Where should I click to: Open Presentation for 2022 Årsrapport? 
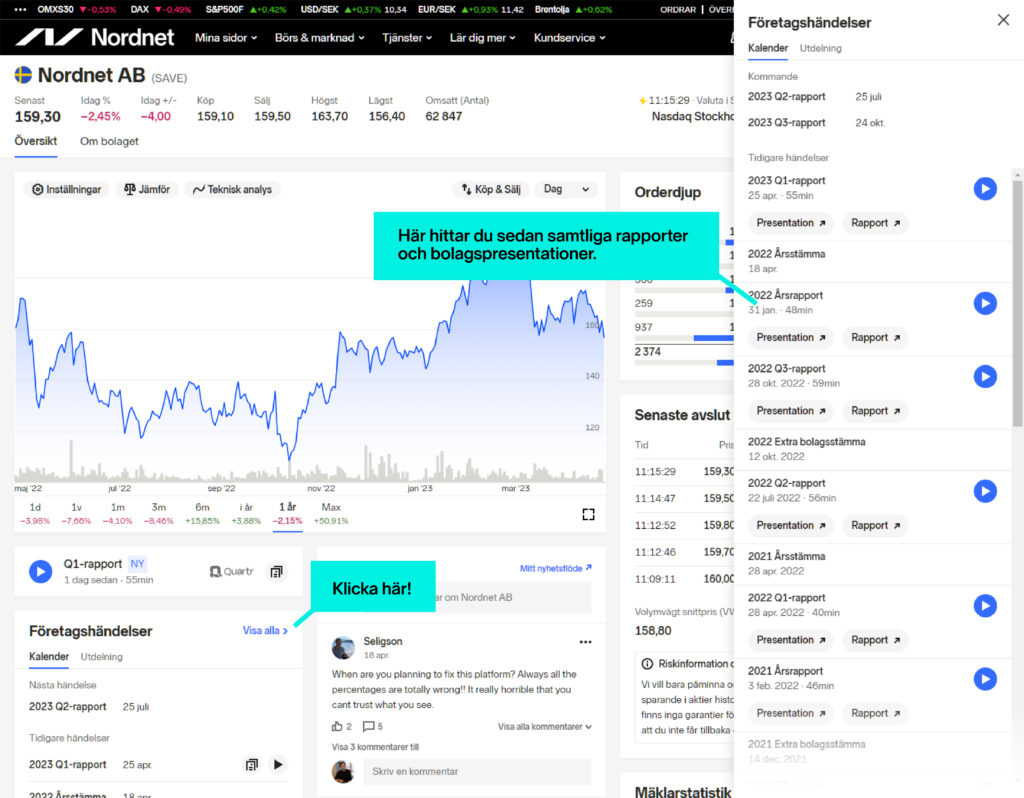pyautogui.click(x=790, y=338)
